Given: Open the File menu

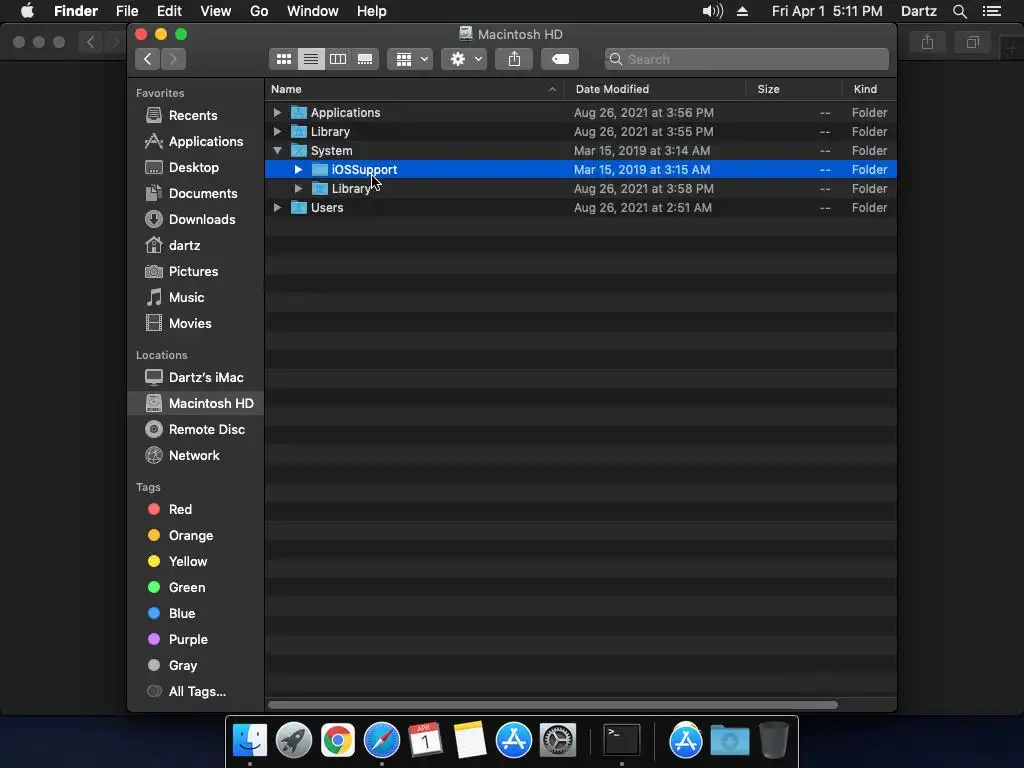Looking at the screenshot, I should 127,11.
